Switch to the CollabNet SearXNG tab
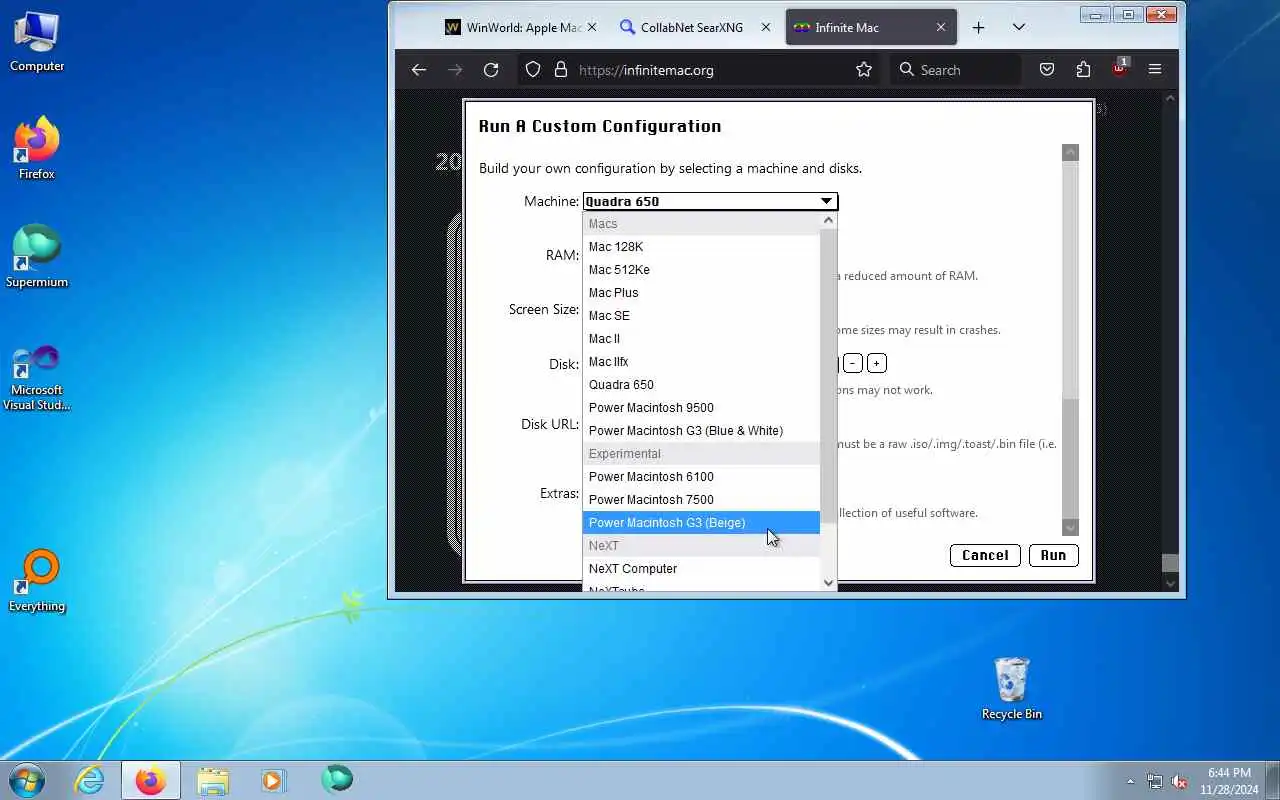 point(695,27)
